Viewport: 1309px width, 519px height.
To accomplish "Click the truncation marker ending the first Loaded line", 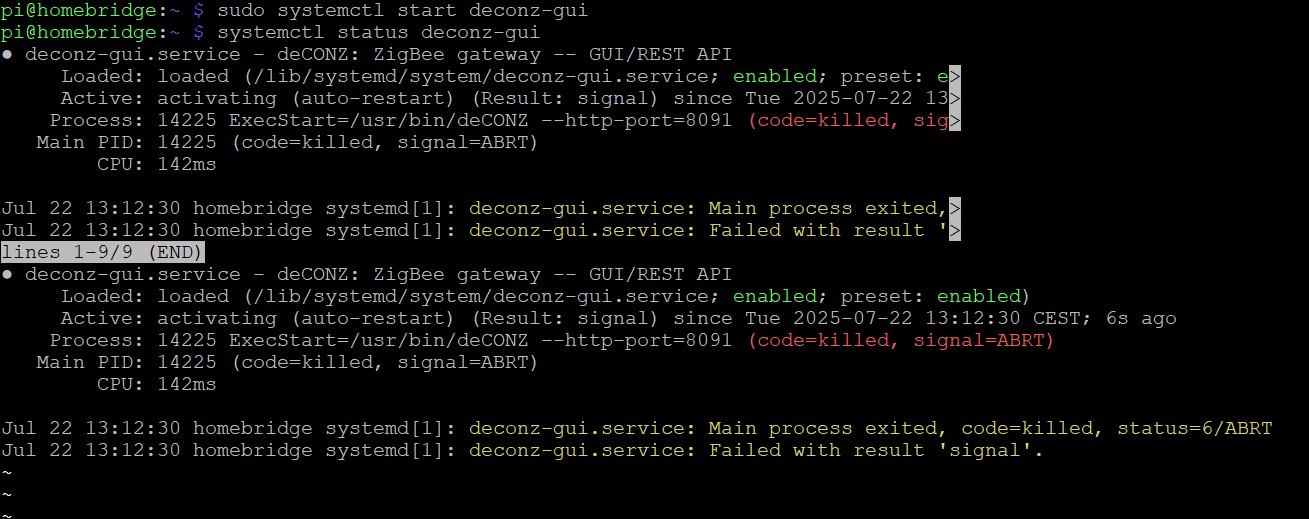I will pyautogui.click(x=955, y=77).
